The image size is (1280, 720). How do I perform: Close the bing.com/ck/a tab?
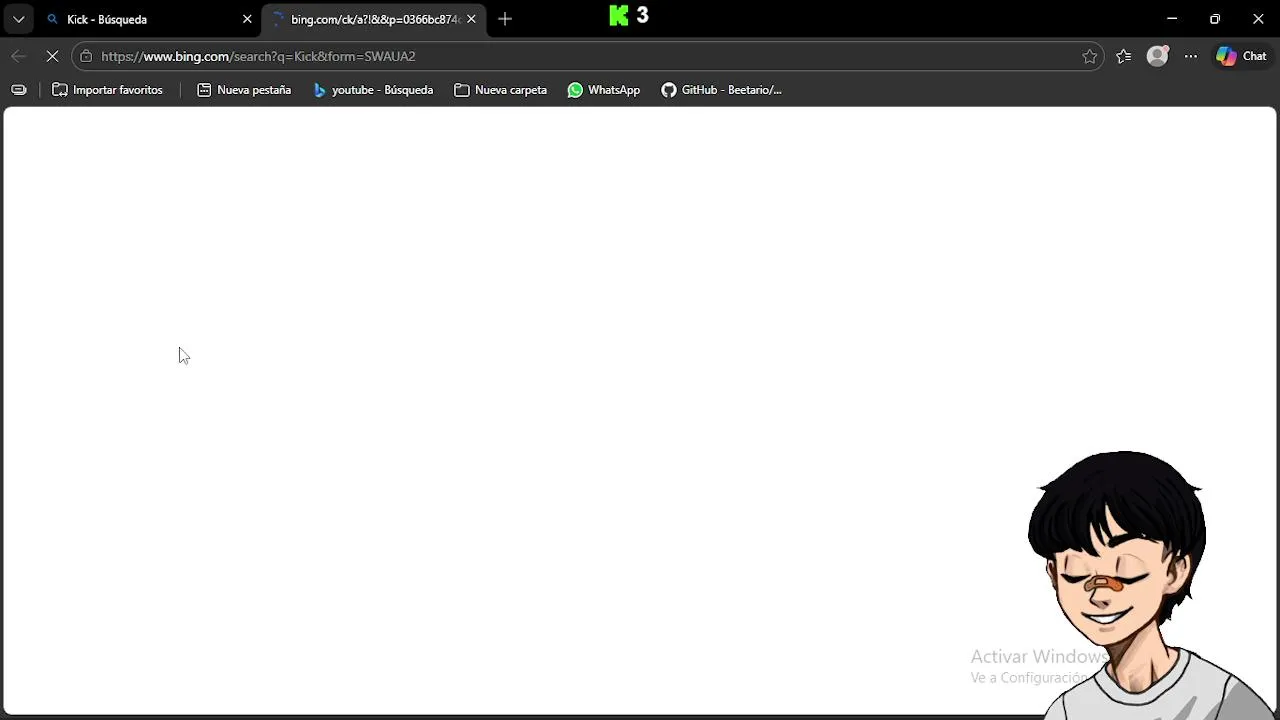471,19
